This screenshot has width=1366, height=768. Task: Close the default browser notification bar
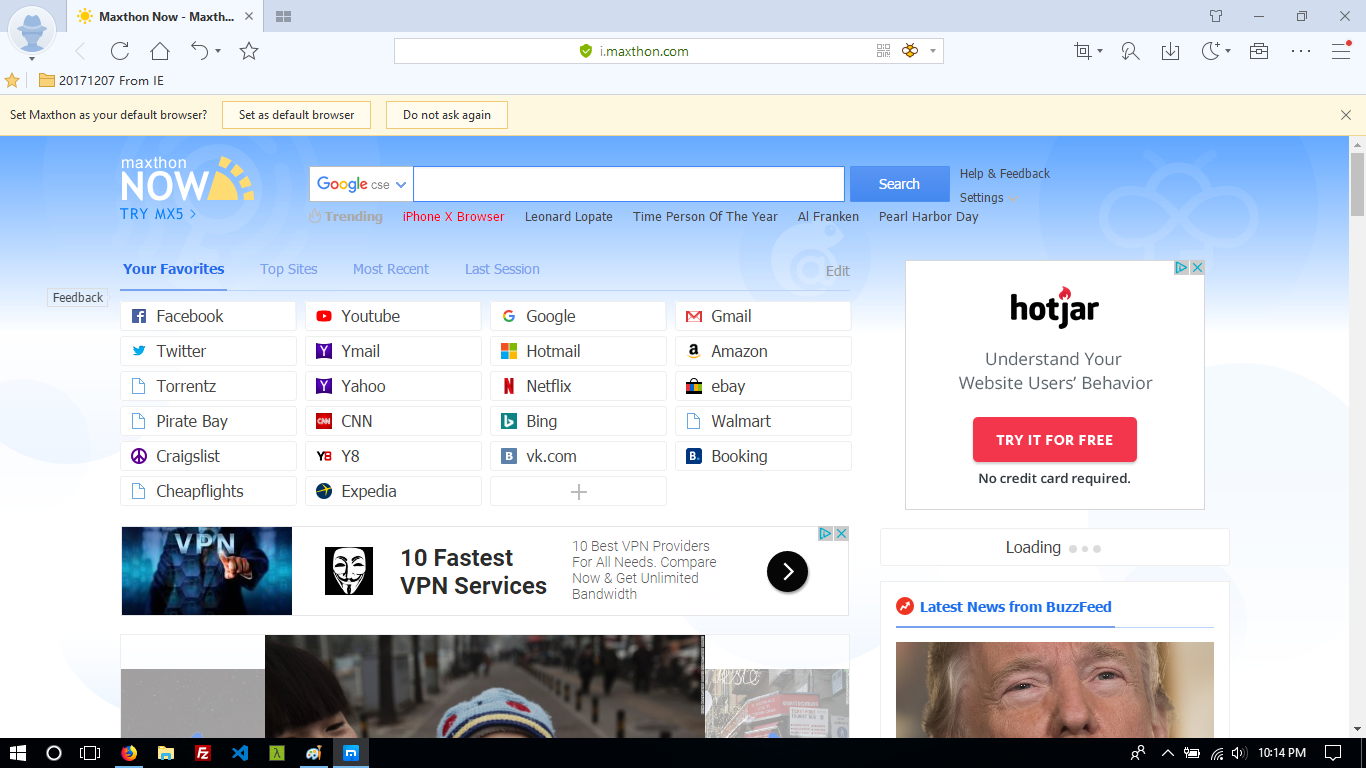1346,115
